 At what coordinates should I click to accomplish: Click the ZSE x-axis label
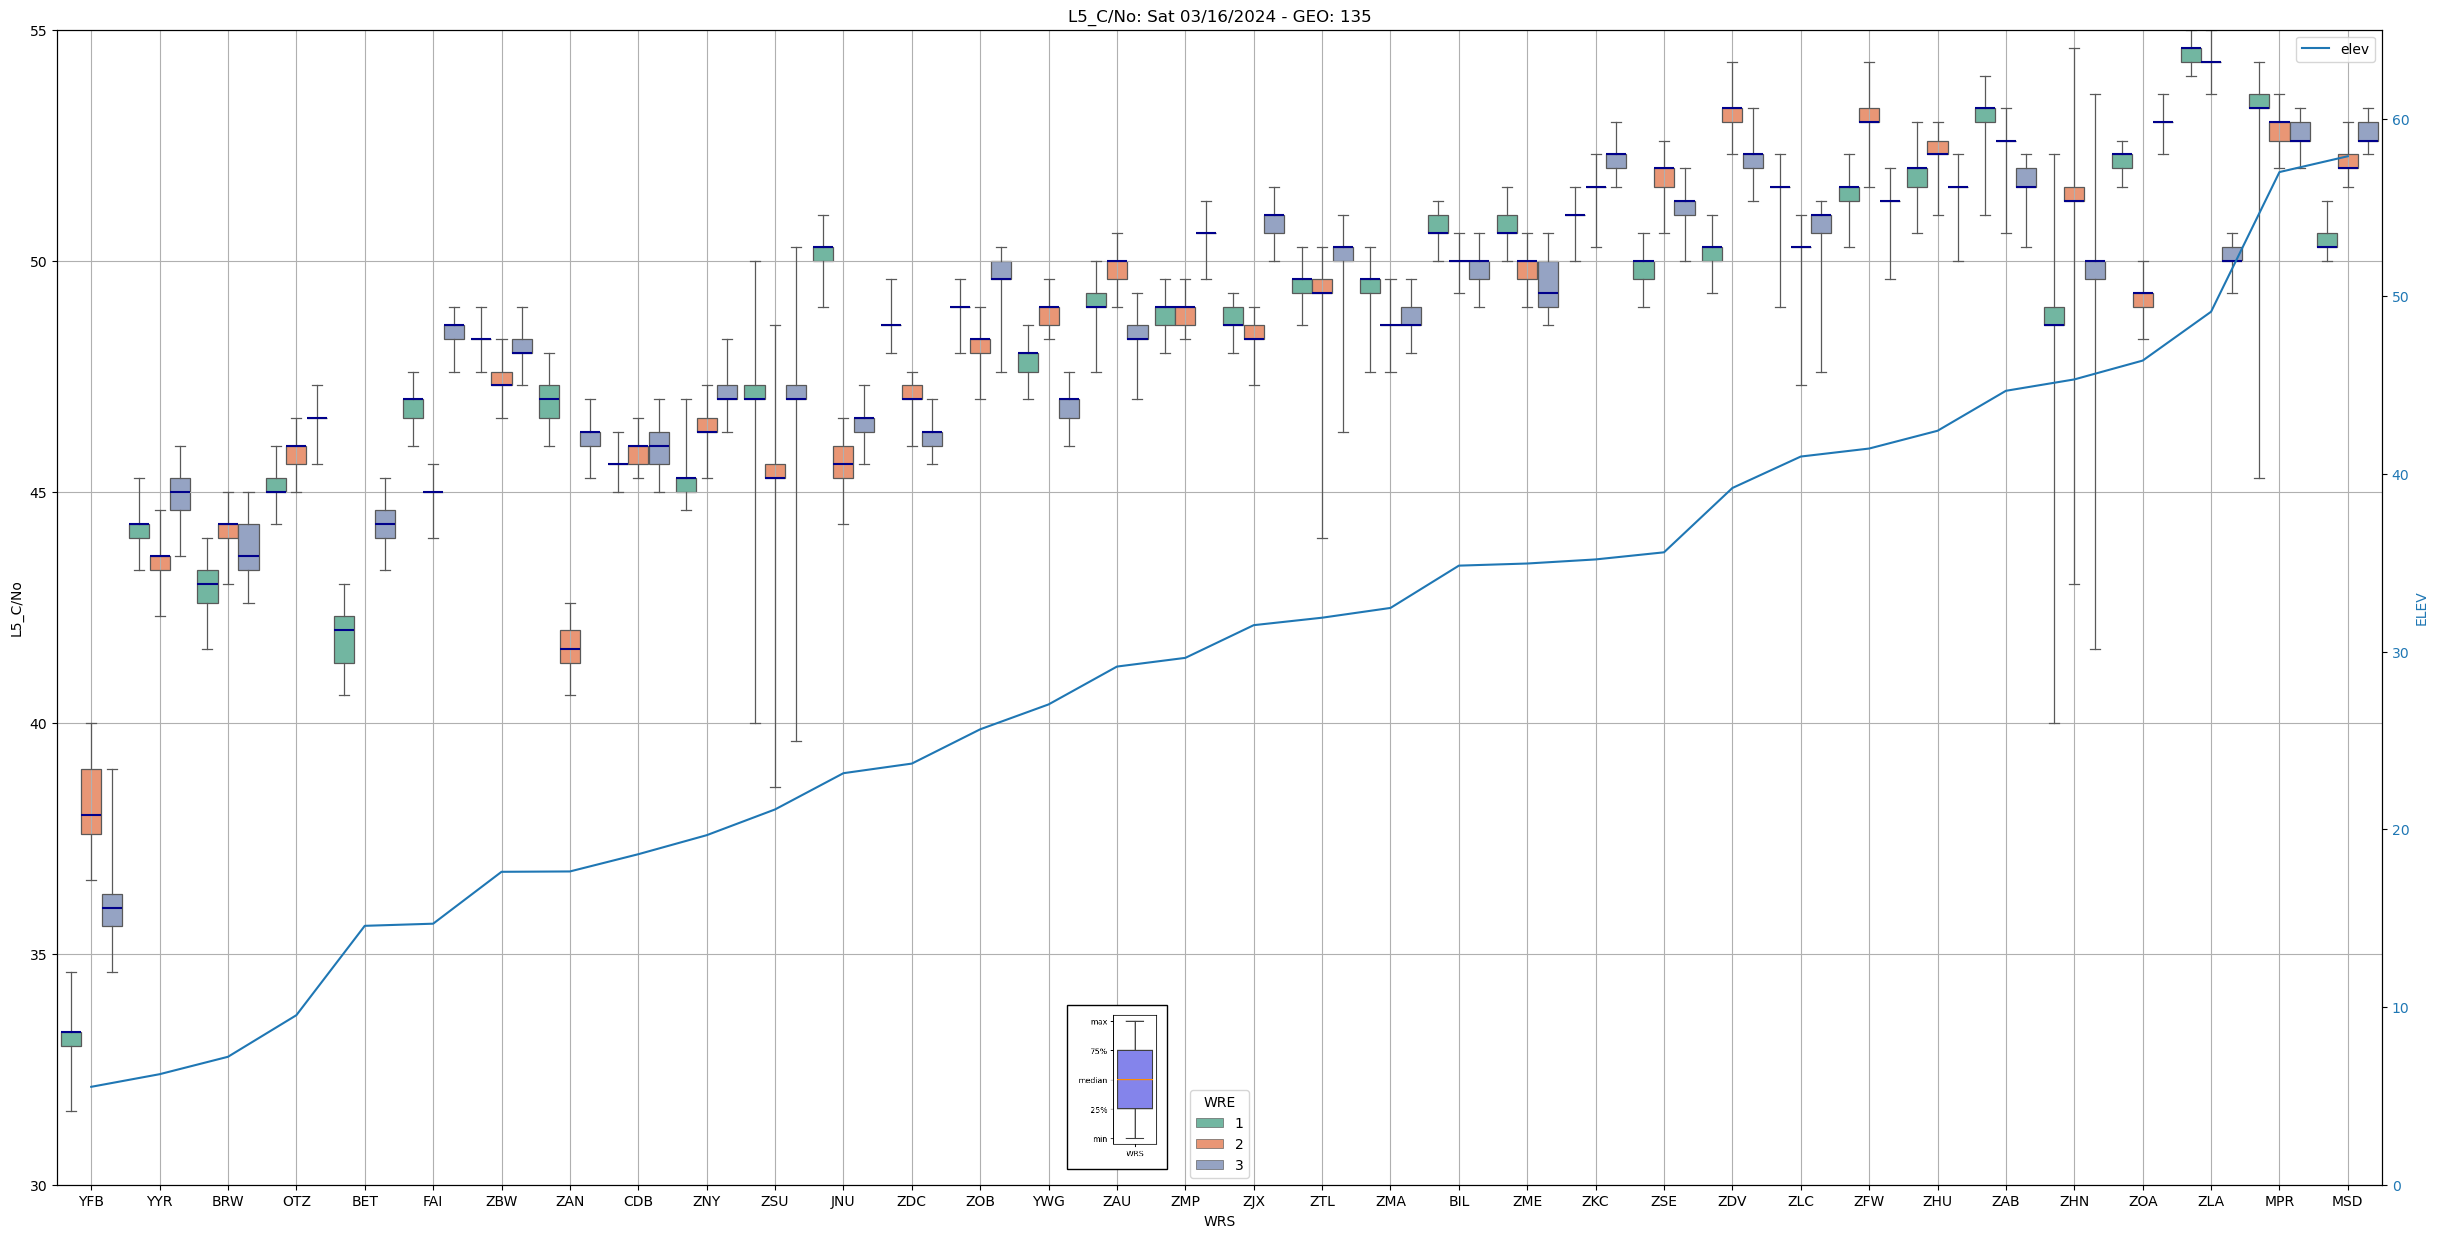pyautogui.click(x=1664, y=1201)
